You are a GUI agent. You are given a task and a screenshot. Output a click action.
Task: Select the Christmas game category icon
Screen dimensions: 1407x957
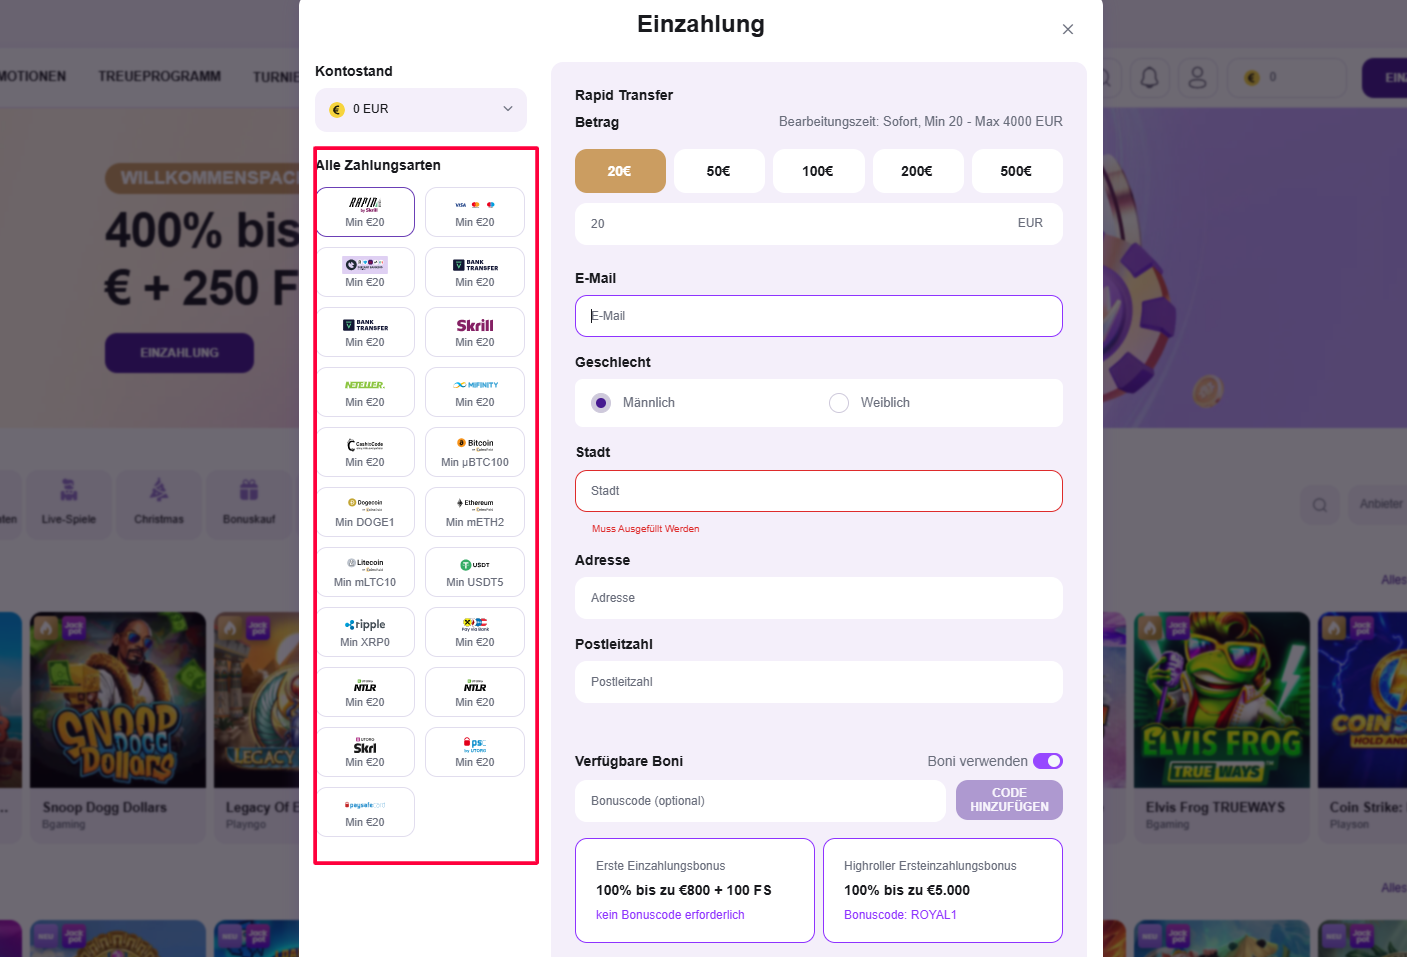pyautogui.click(x=158, y=504)
